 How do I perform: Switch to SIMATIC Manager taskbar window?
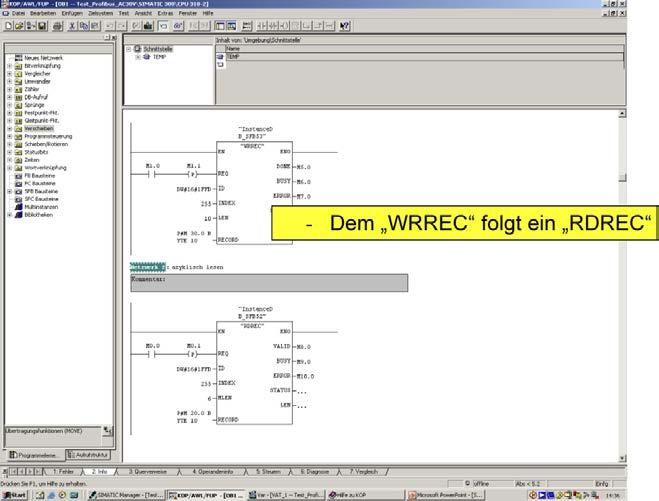[x=127, y=495]
